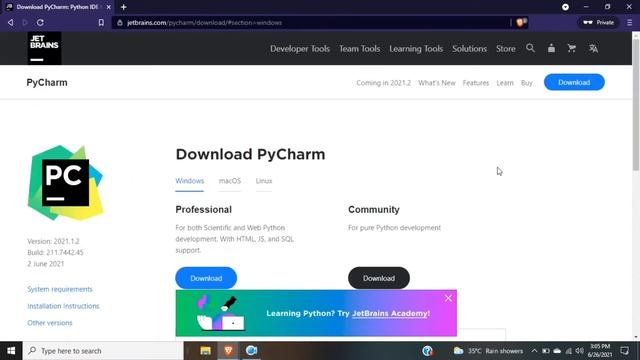
Task: Open File Explorer from taskbar
Action: [x=205, y=351]
